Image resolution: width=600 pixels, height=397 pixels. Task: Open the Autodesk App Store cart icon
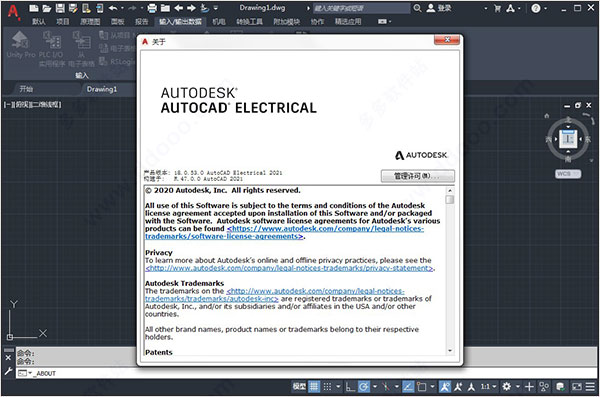tap(497, 8)
